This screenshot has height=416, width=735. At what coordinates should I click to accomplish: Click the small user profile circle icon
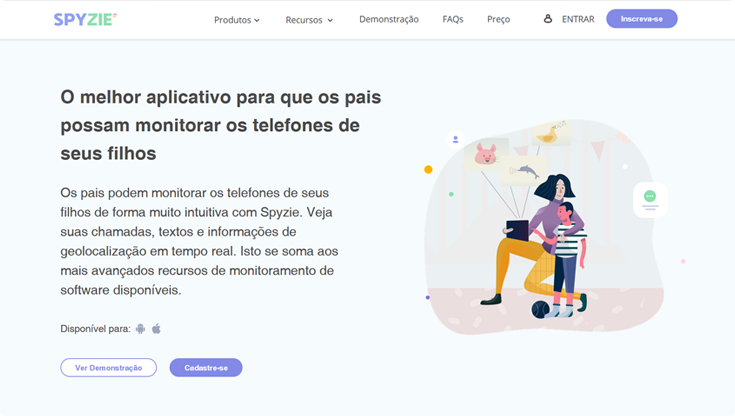(455, 139)
